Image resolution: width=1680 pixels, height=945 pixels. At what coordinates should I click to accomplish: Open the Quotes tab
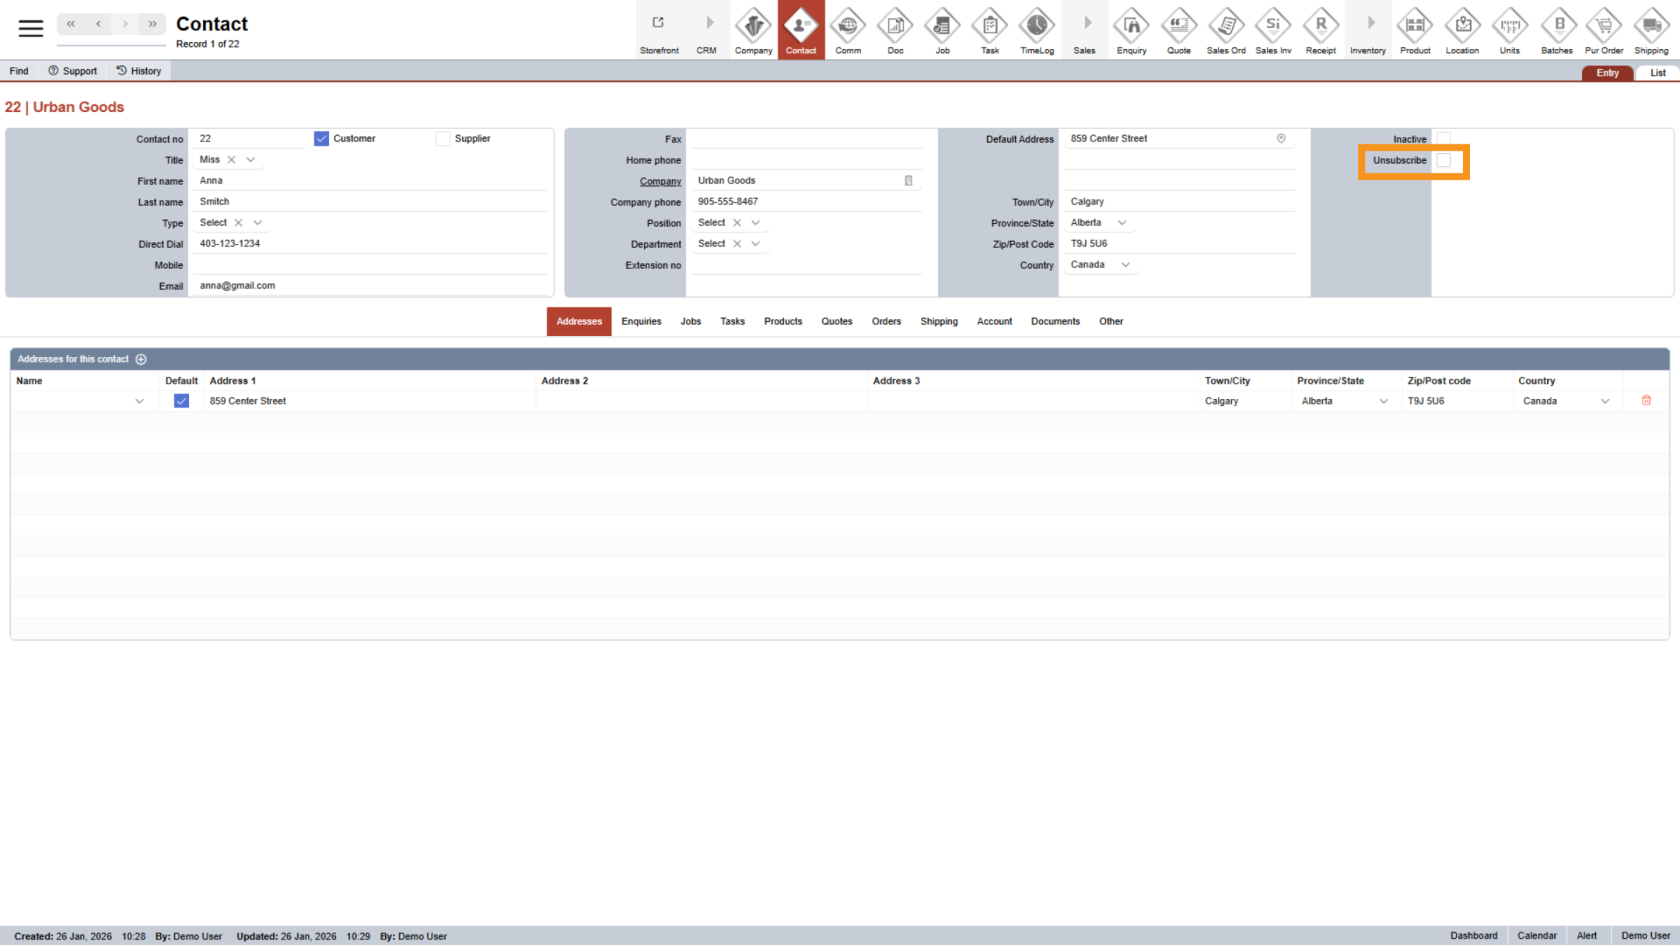(837, 321)
